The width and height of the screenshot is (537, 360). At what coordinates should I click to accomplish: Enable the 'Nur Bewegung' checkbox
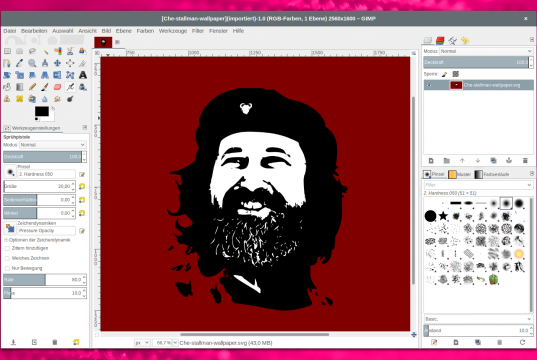click(7, 268)
